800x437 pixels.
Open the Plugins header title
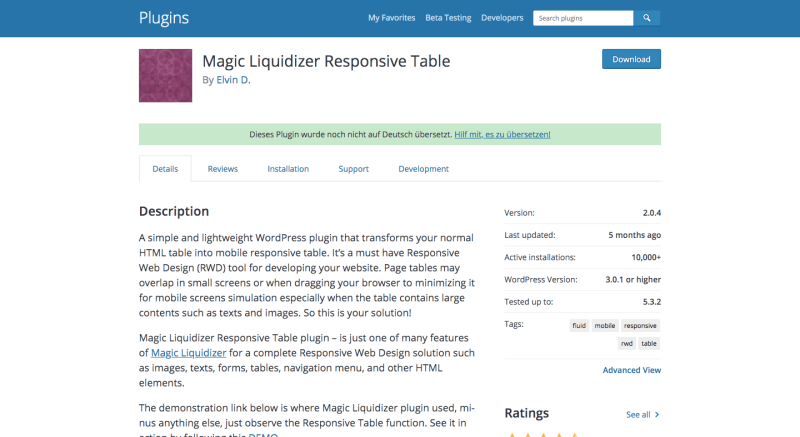tap(164, 18)
